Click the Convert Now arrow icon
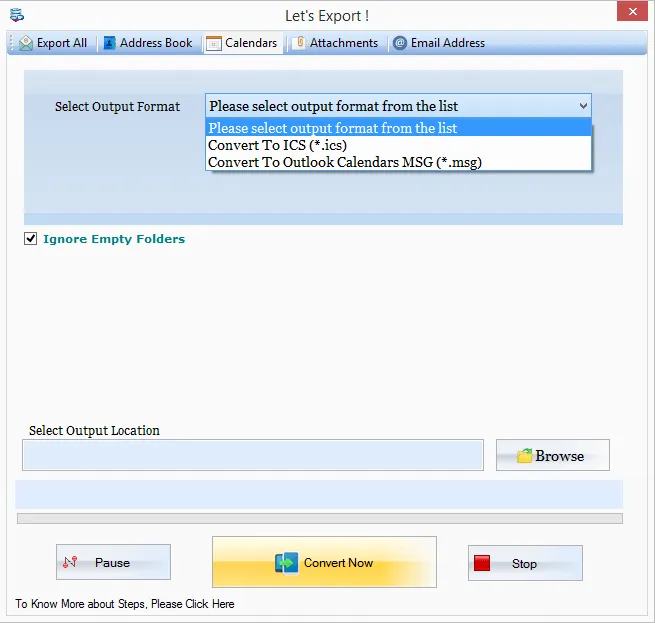 click(287, 562)
